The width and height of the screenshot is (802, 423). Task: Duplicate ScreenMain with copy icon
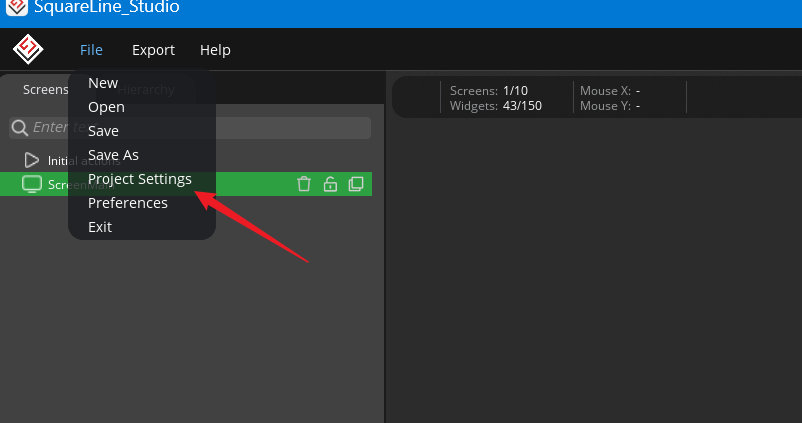(x=356, y=184)
